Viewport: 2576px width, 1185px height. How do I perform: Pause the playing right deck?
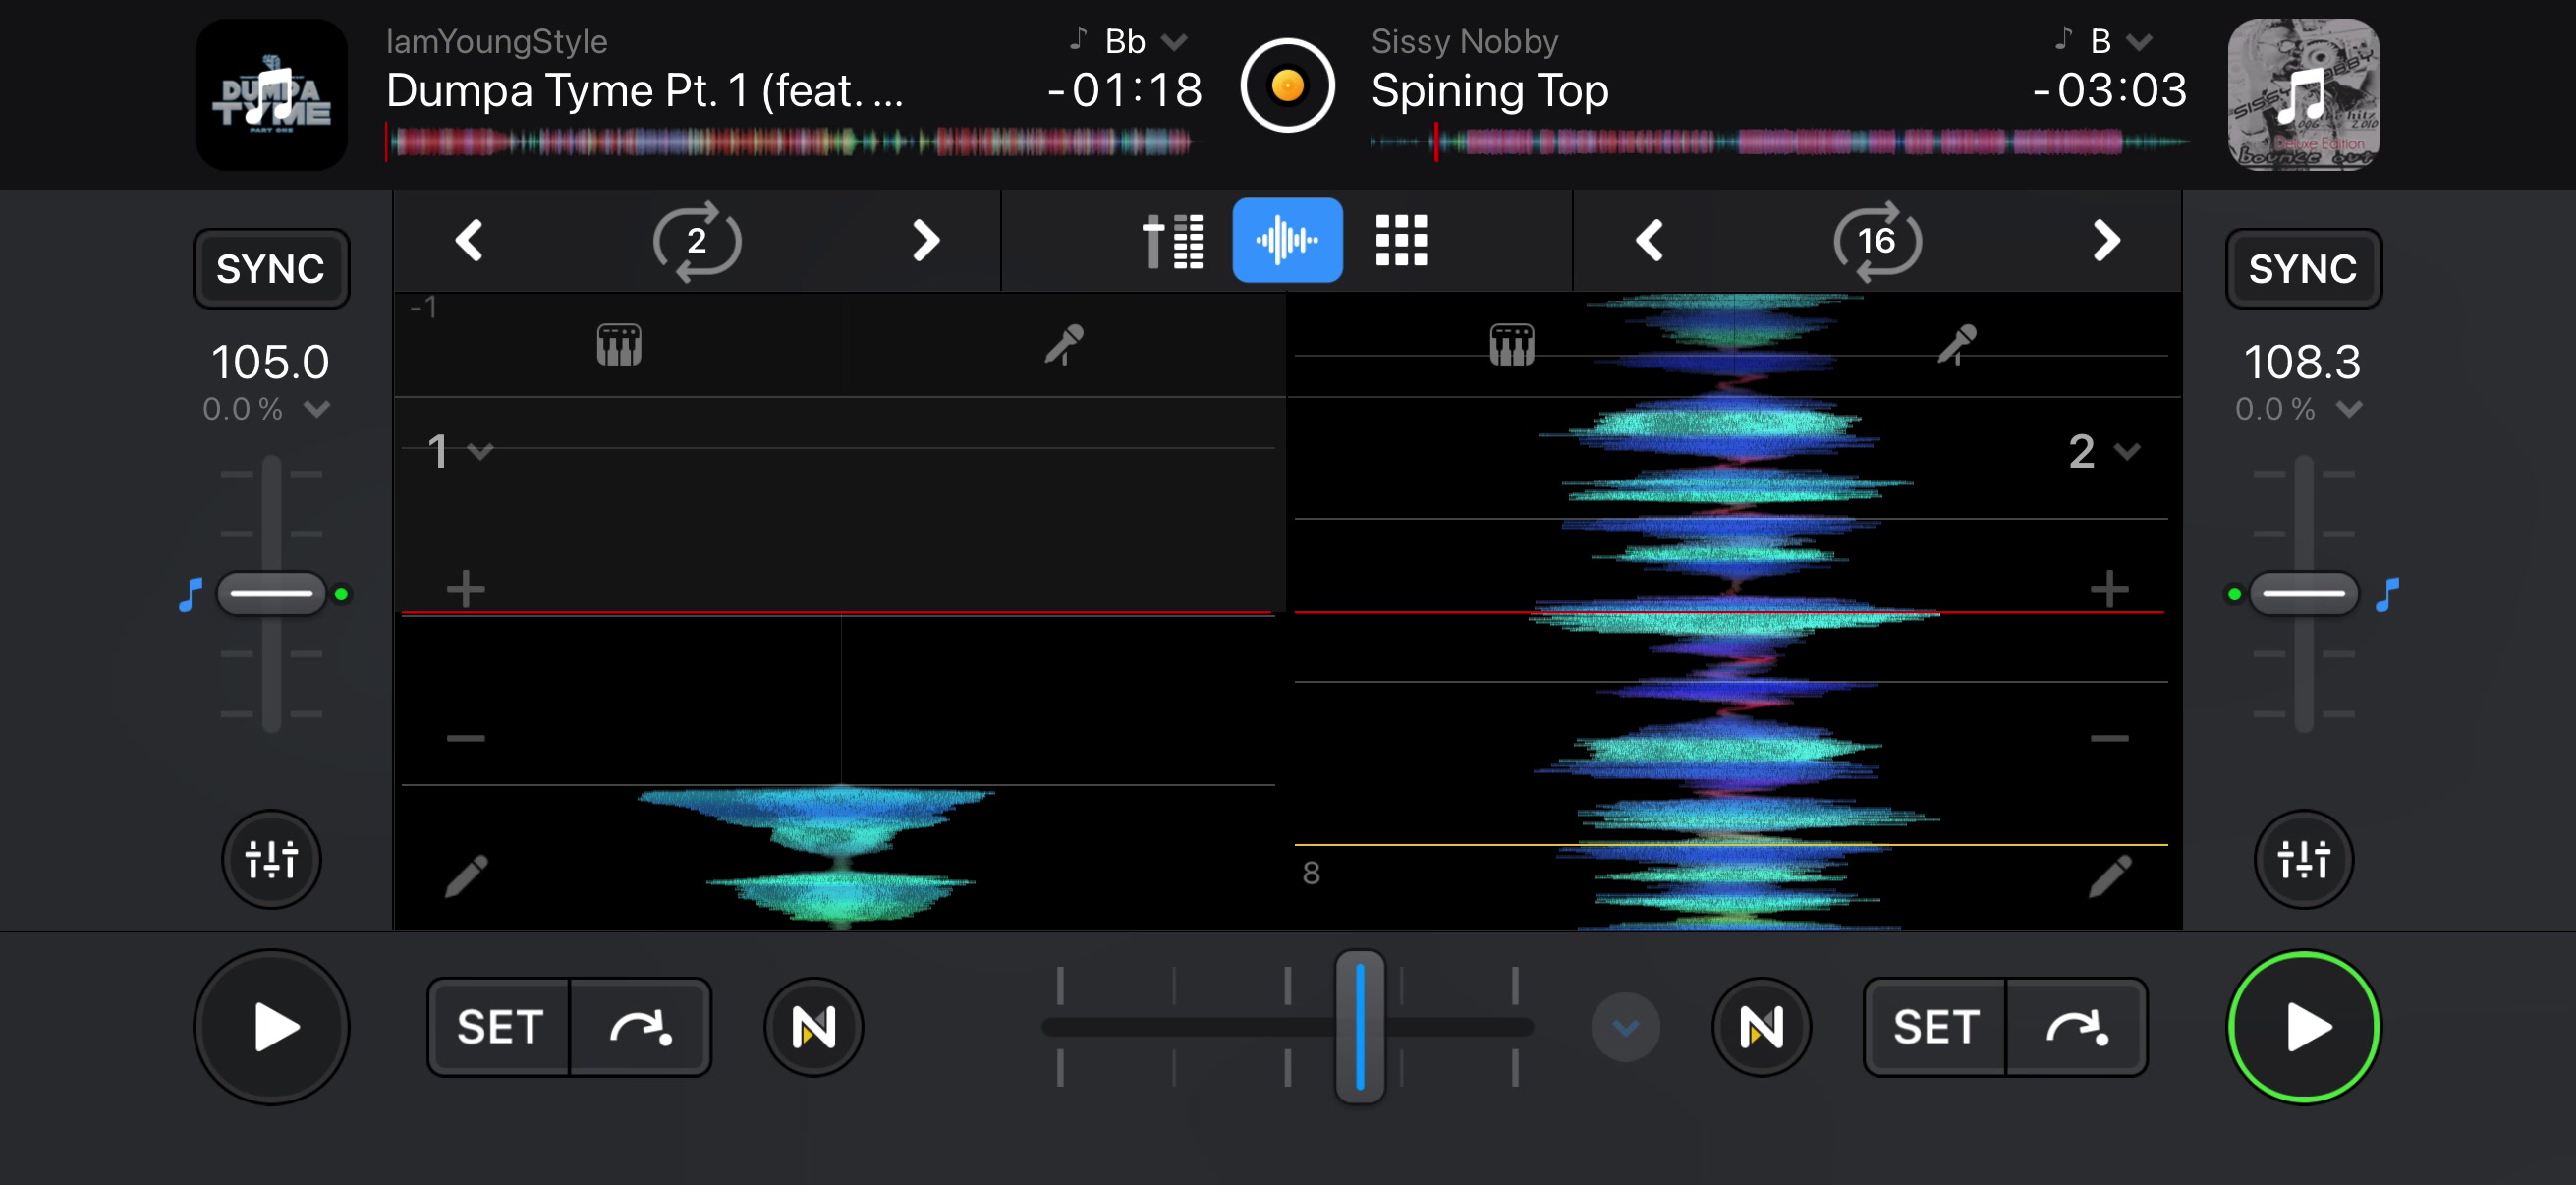coord(2304,1027)
